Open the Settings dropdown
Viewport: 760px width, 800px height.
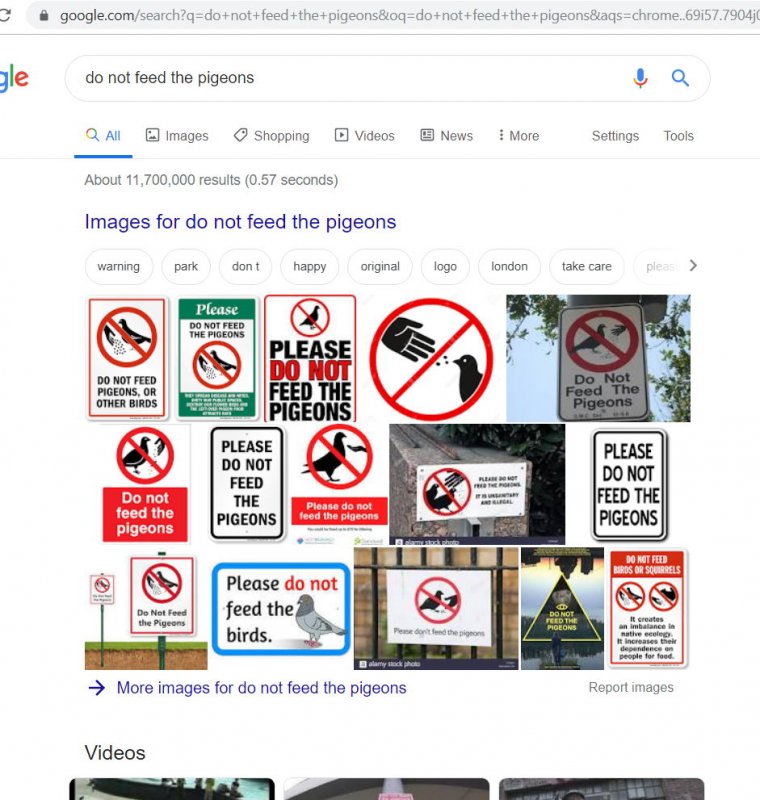coord(615,136)
